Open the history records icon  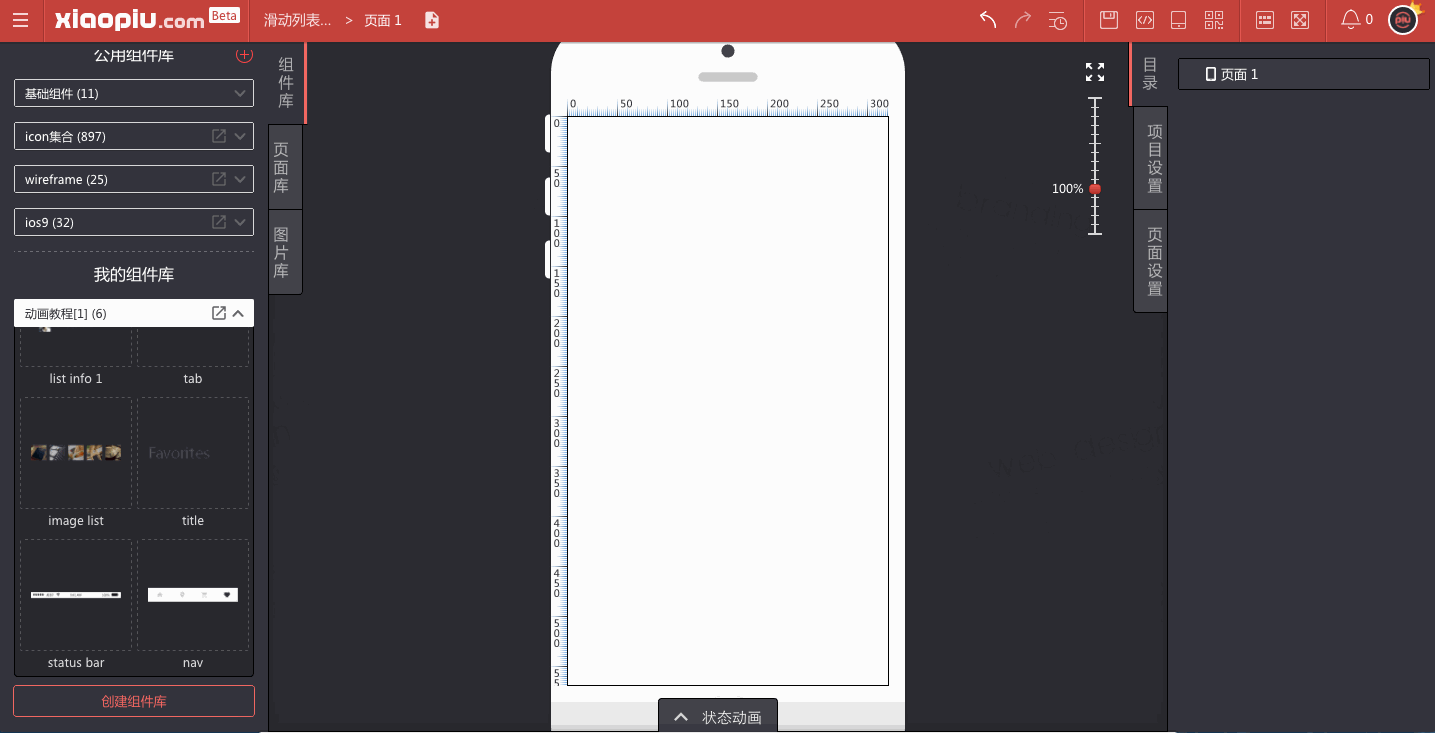(1058, 20)
